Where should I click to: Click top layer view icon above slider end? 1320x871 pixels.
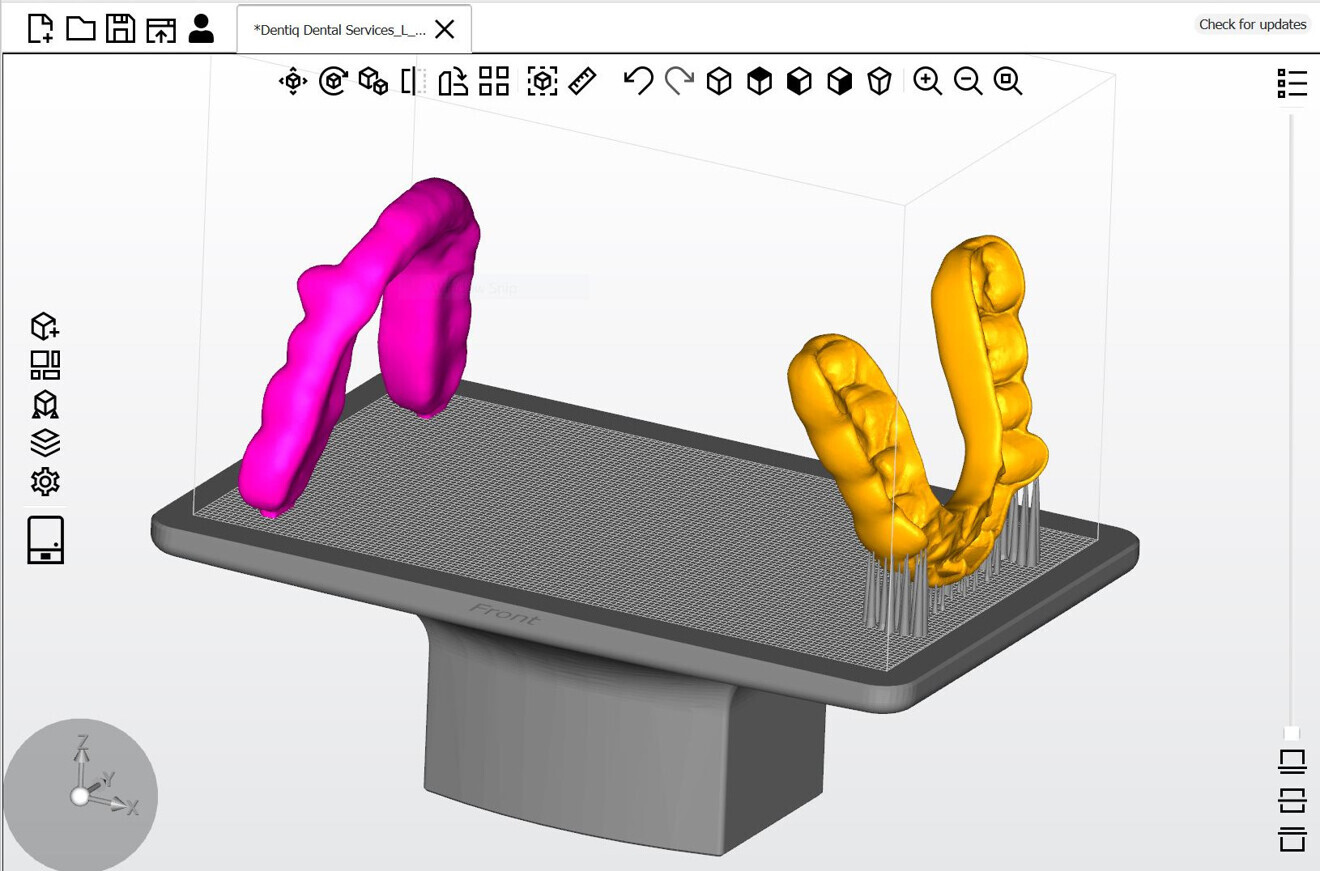1292,761
